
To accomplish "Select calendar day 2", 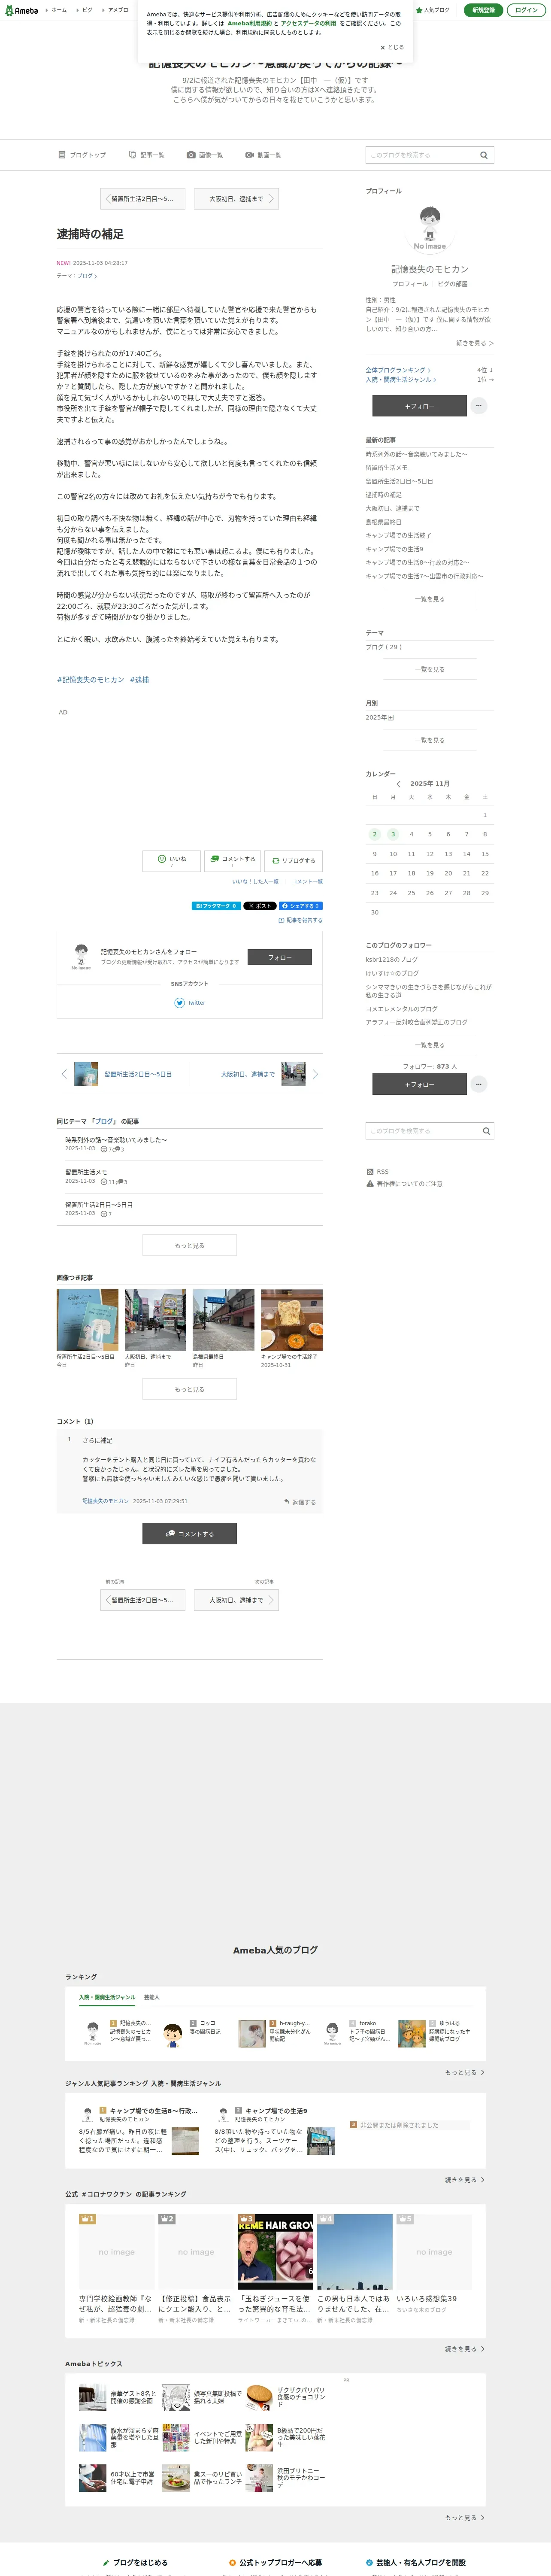I will (x=375, y=834).
